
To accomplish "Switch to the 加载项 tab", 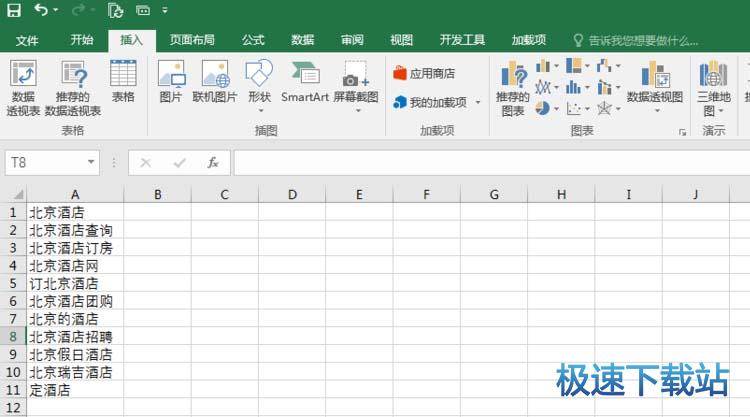I will click(x=529, y=40).
